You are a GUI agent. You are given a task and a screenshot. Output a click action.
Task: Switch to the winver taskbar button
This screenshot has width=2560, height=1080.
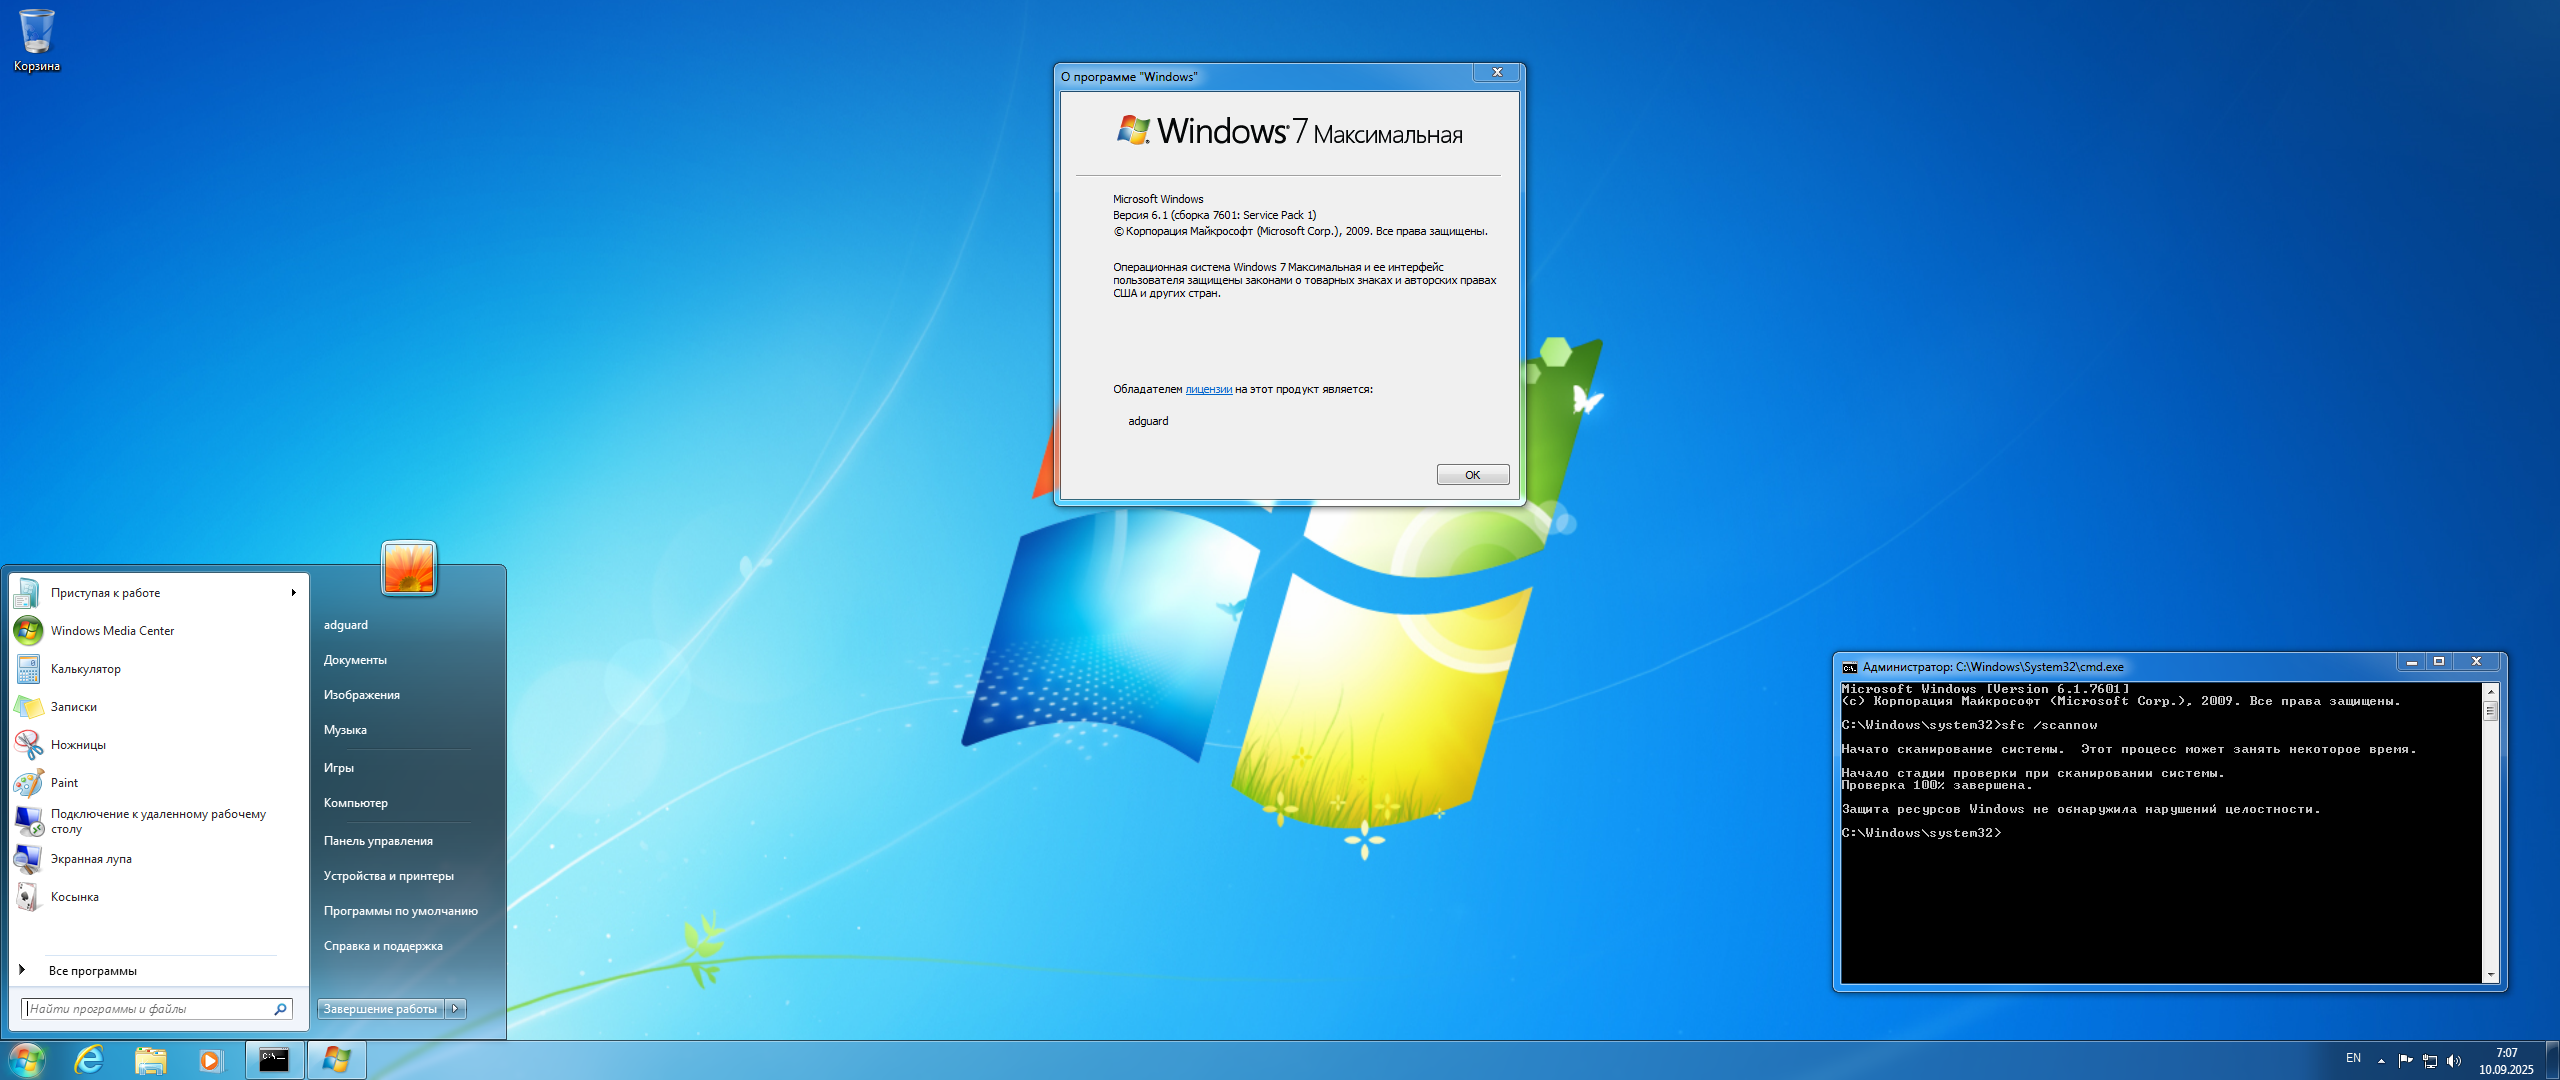click(x=336, y=1060)
